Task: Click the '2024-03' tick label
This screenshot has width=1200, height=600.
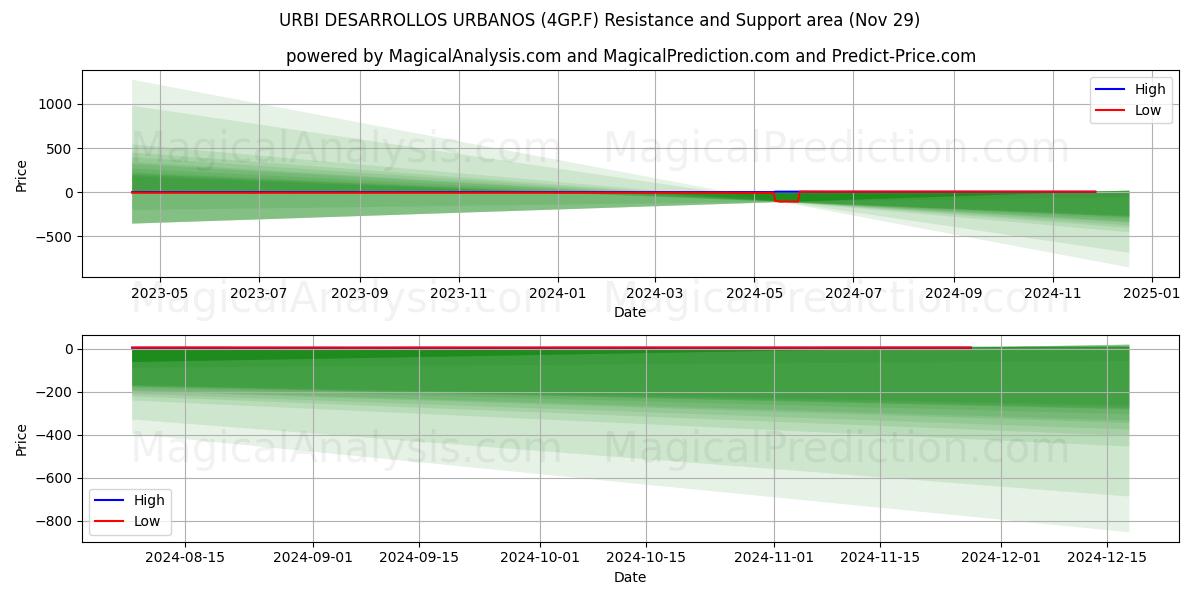Action: coord(655,294)
